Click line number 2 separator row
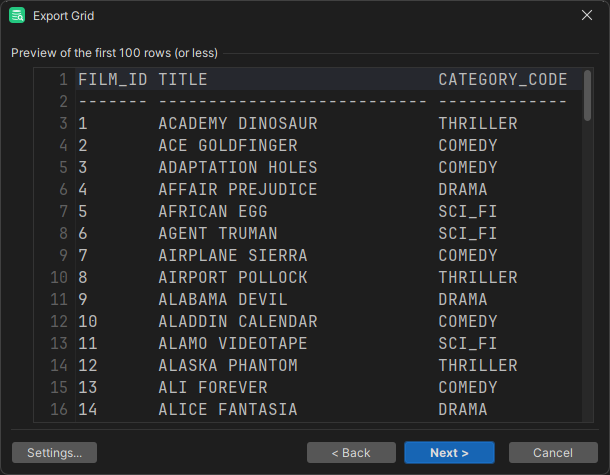 click(62, 102)
